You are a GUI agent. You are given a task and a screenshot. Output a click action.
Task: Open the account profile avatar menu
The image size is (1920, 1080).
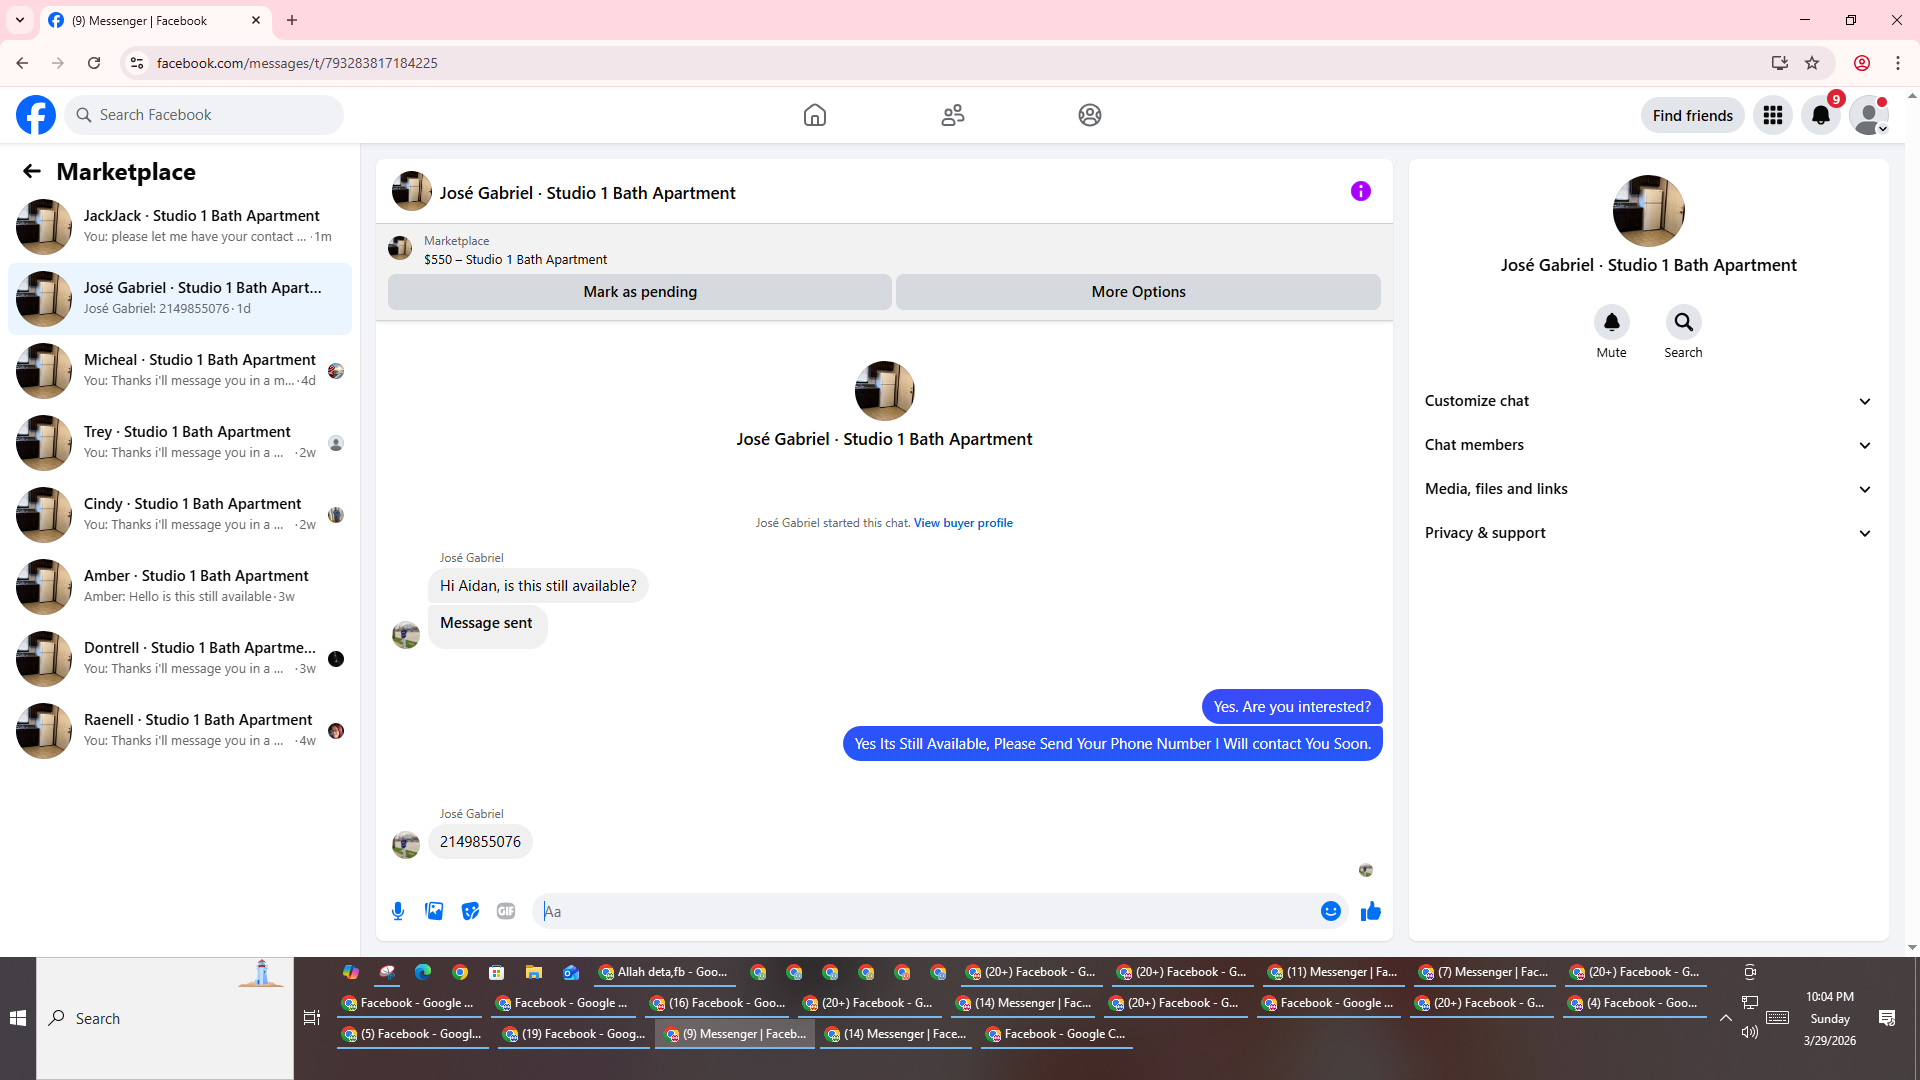pyautogui.click(x=1869, y=115)
